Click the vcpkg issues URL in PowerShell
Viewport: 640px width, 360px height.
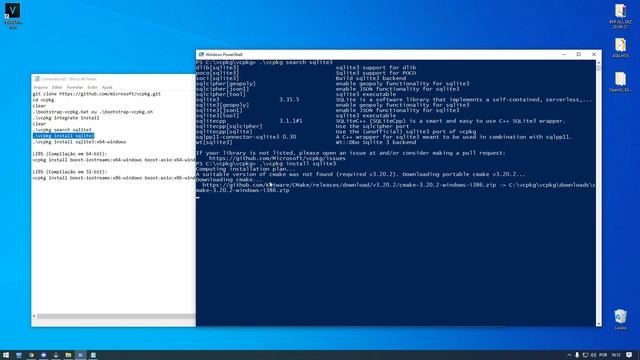(277, 158)
